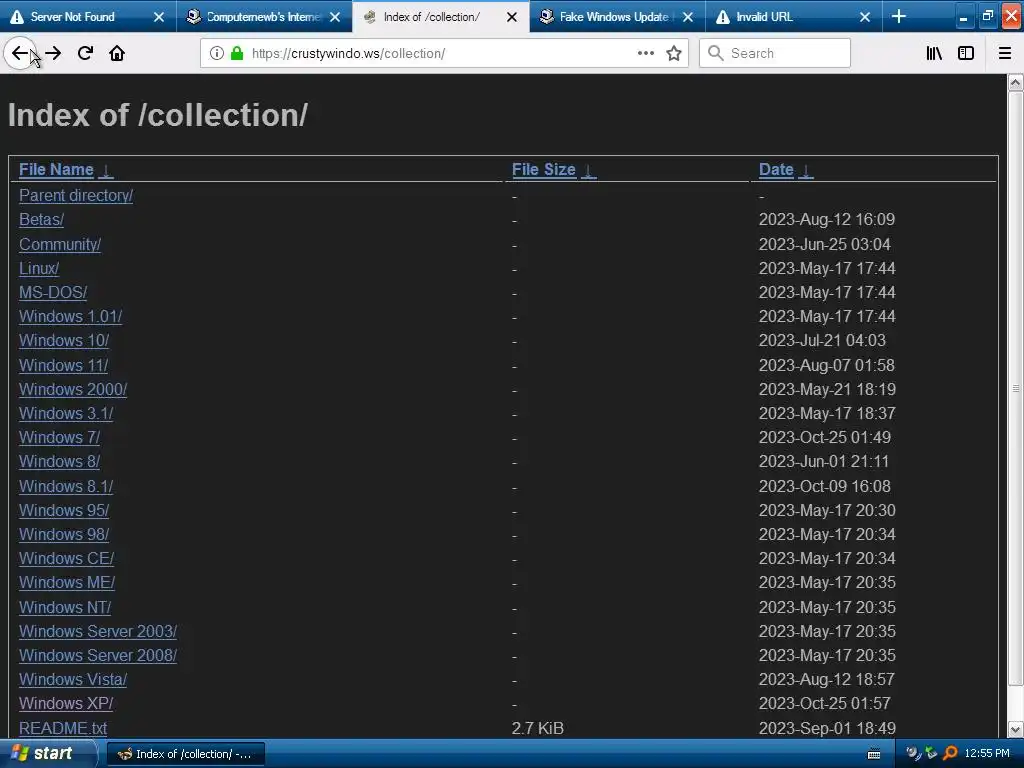Open the Windows NT folder
1024x768 pixels.
65,607
